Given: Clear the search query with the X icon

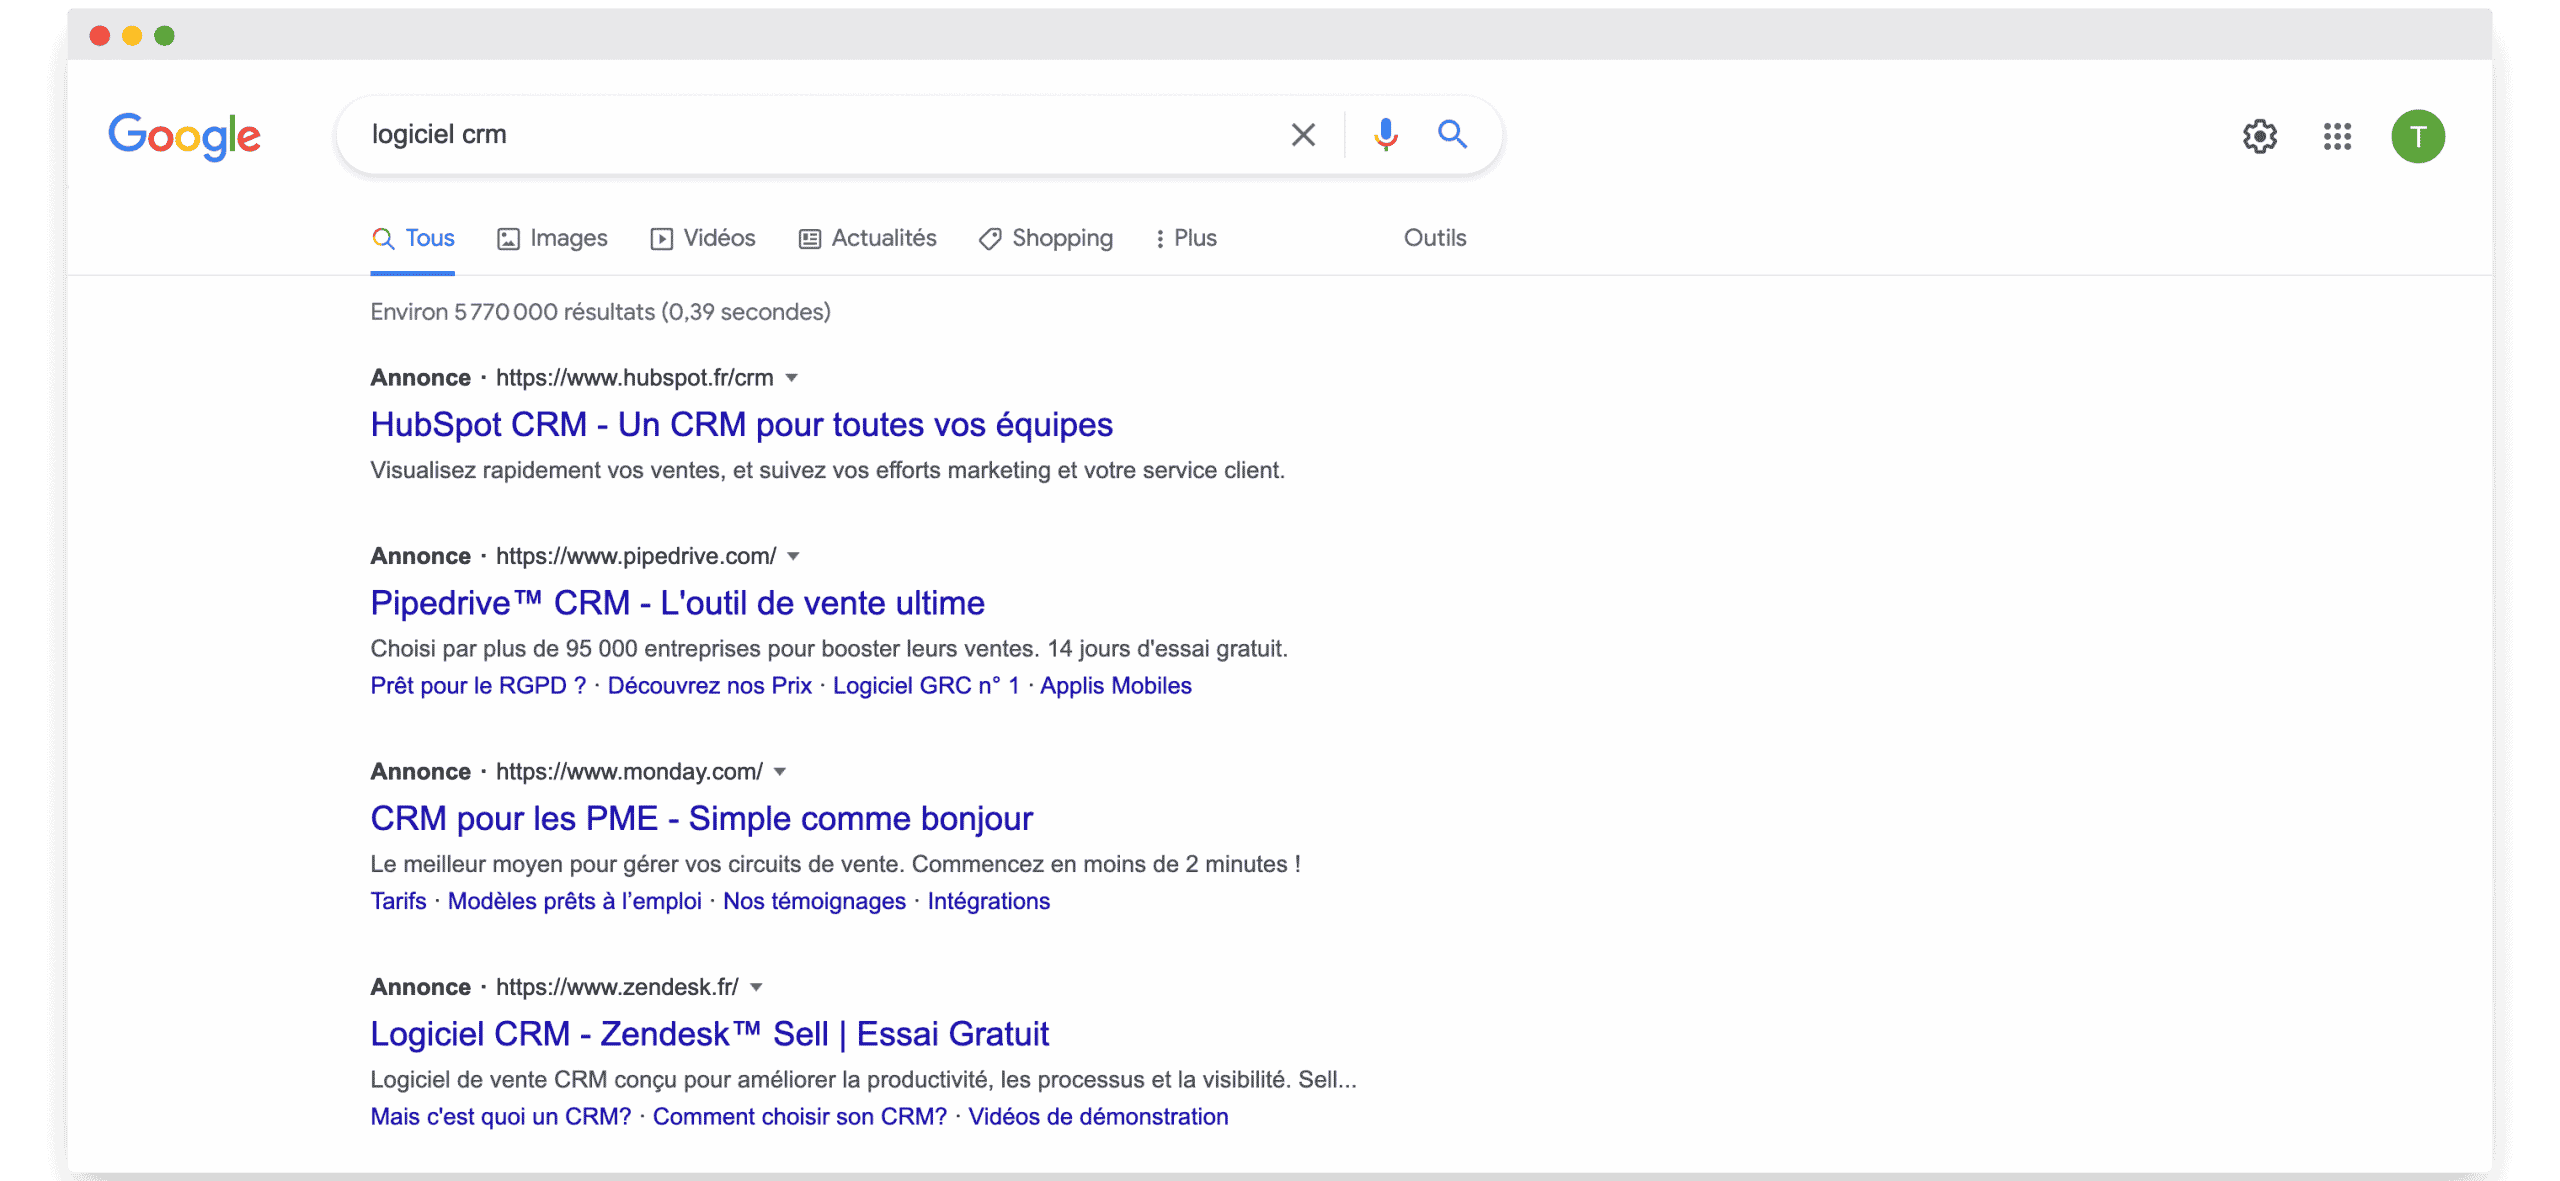Looking at the screenshot, I should tap(1302, 135).
